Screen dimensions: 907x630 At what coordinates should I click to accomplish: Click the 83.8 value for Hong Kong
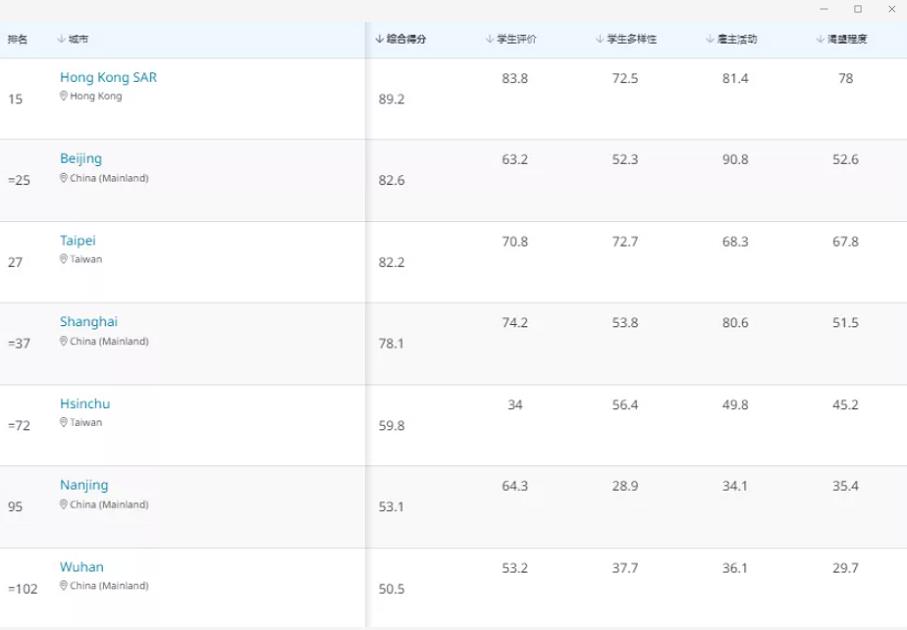pos(515,79)
